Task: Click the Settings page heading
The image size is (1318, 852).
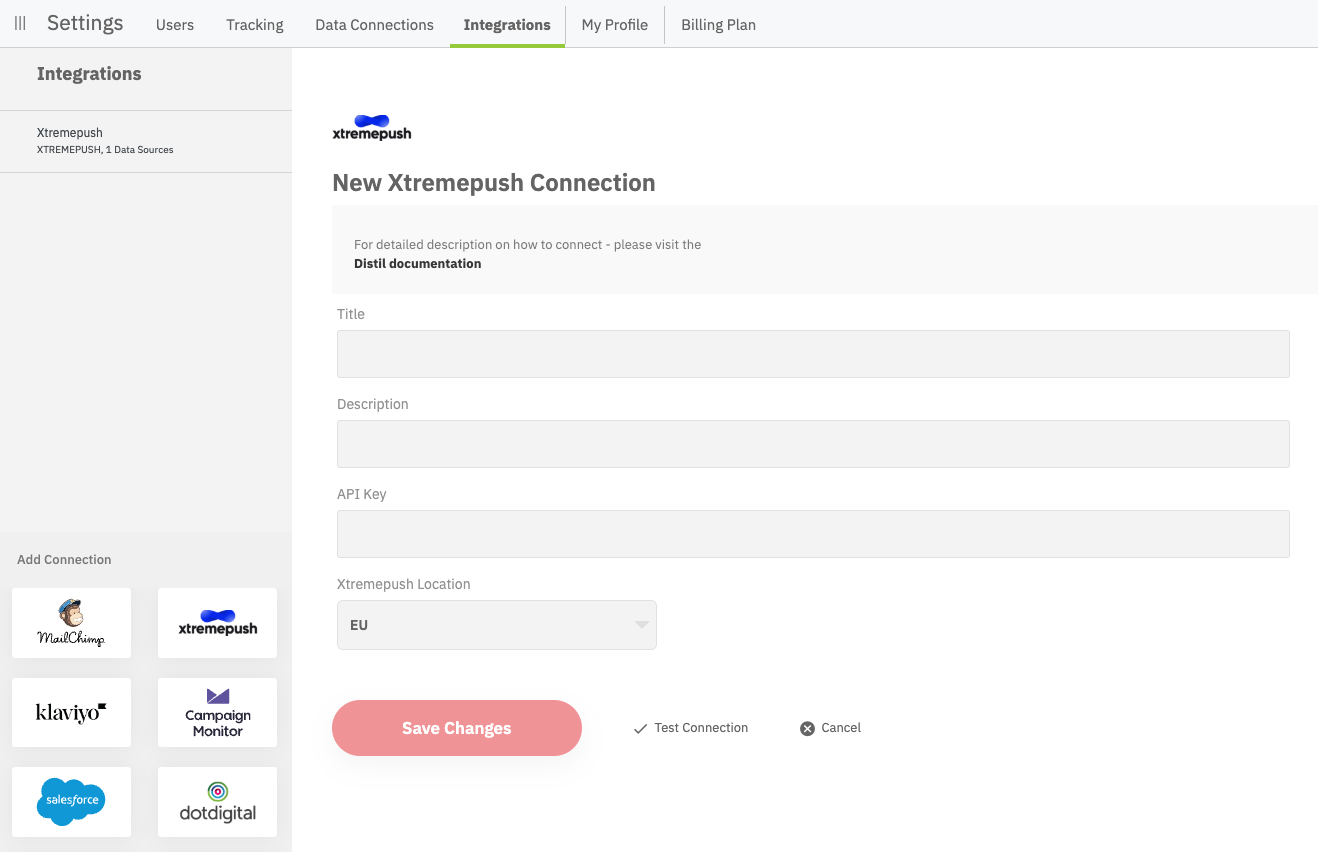Action: point(85,23)
